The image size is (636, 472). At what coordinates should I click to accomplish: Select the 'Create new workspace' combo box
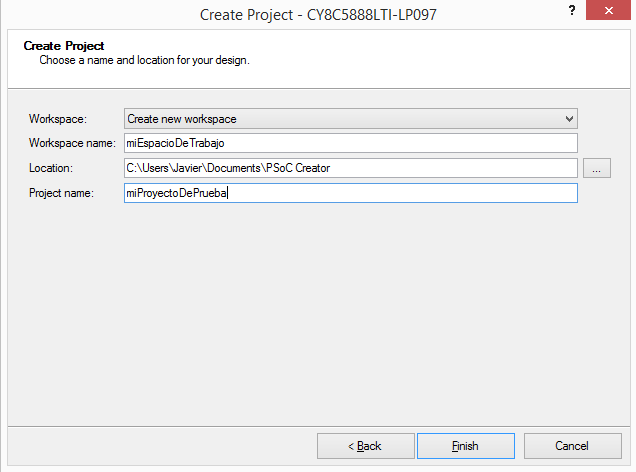[340, 119]
